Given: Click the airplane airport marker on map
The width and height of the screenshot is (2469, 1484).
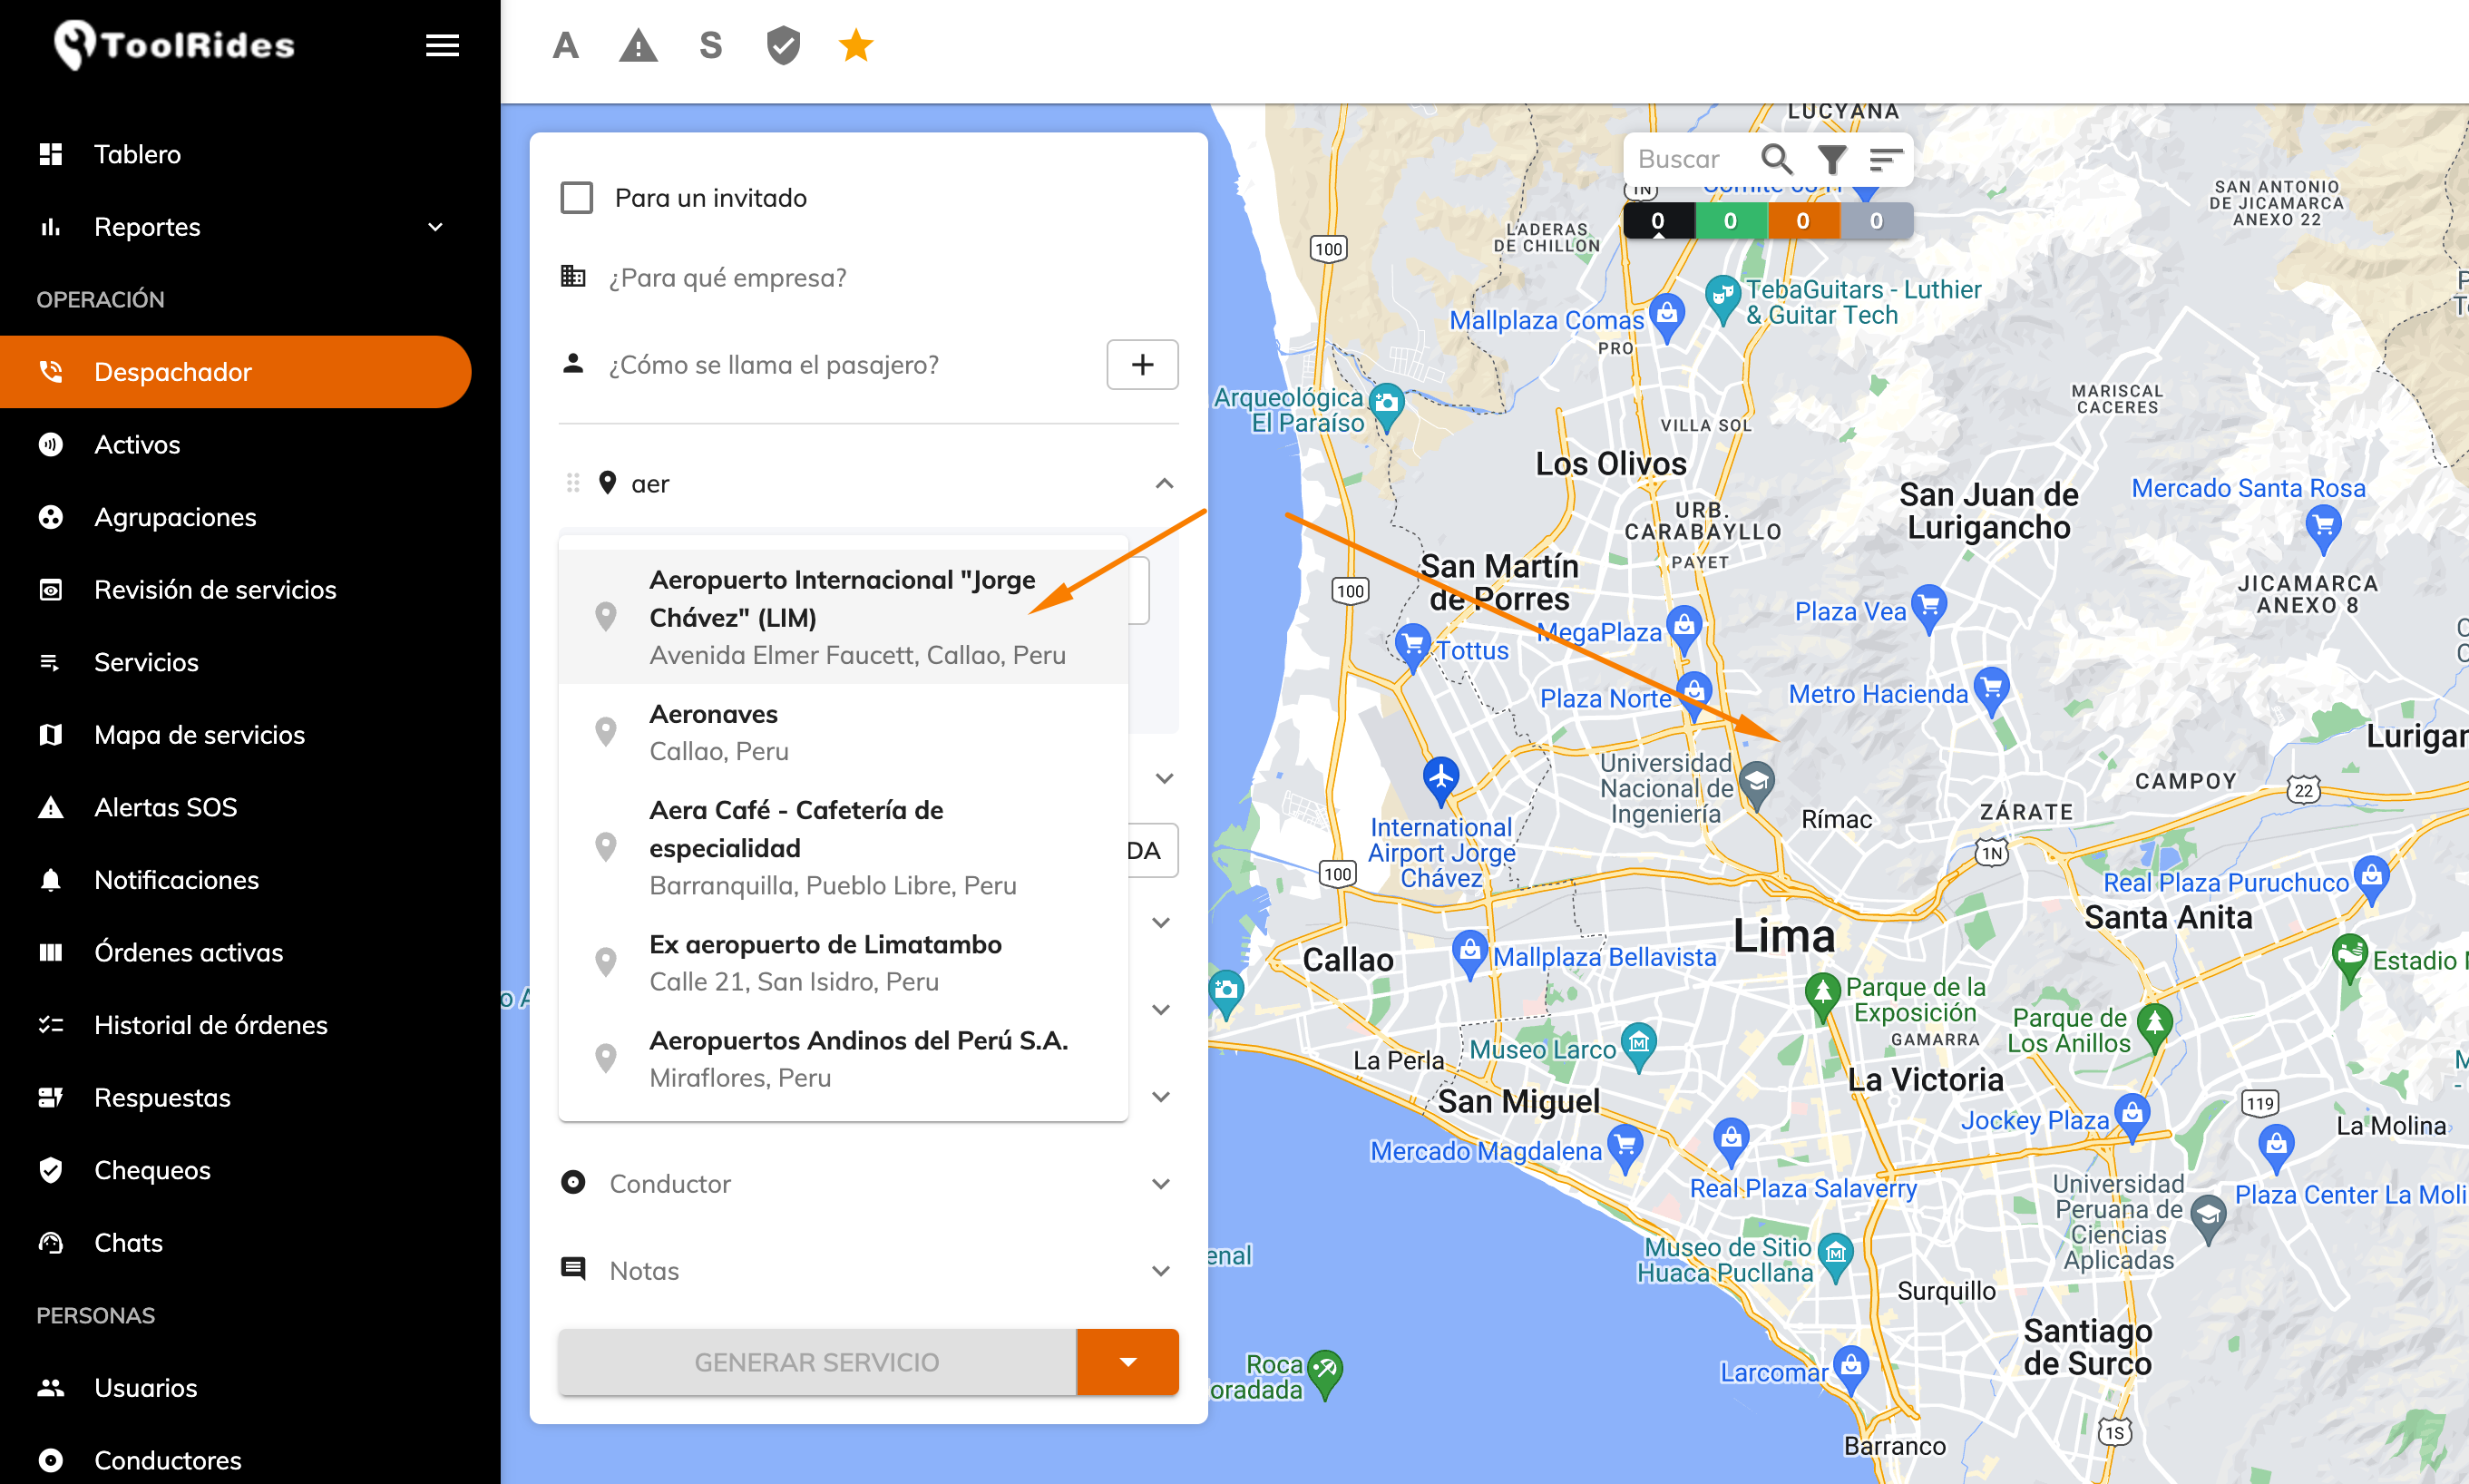Looking at the screenshot, I should click(x=1441, y=778).
